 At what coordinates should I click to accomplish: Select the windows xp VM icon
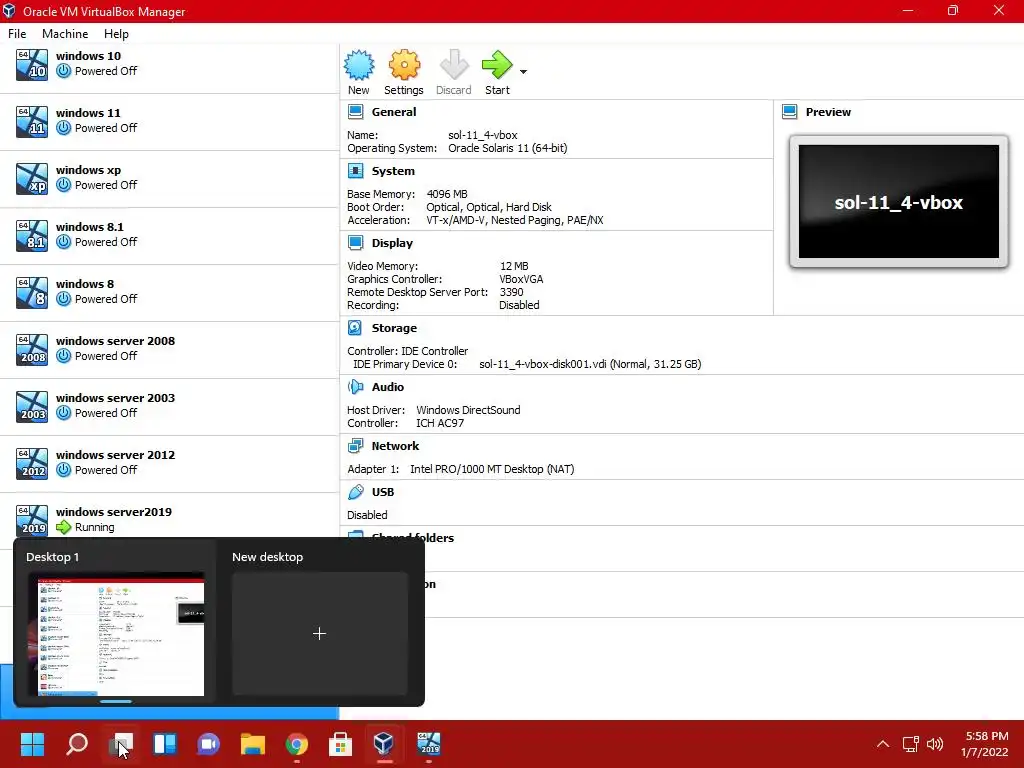click(x=31, y=178)
